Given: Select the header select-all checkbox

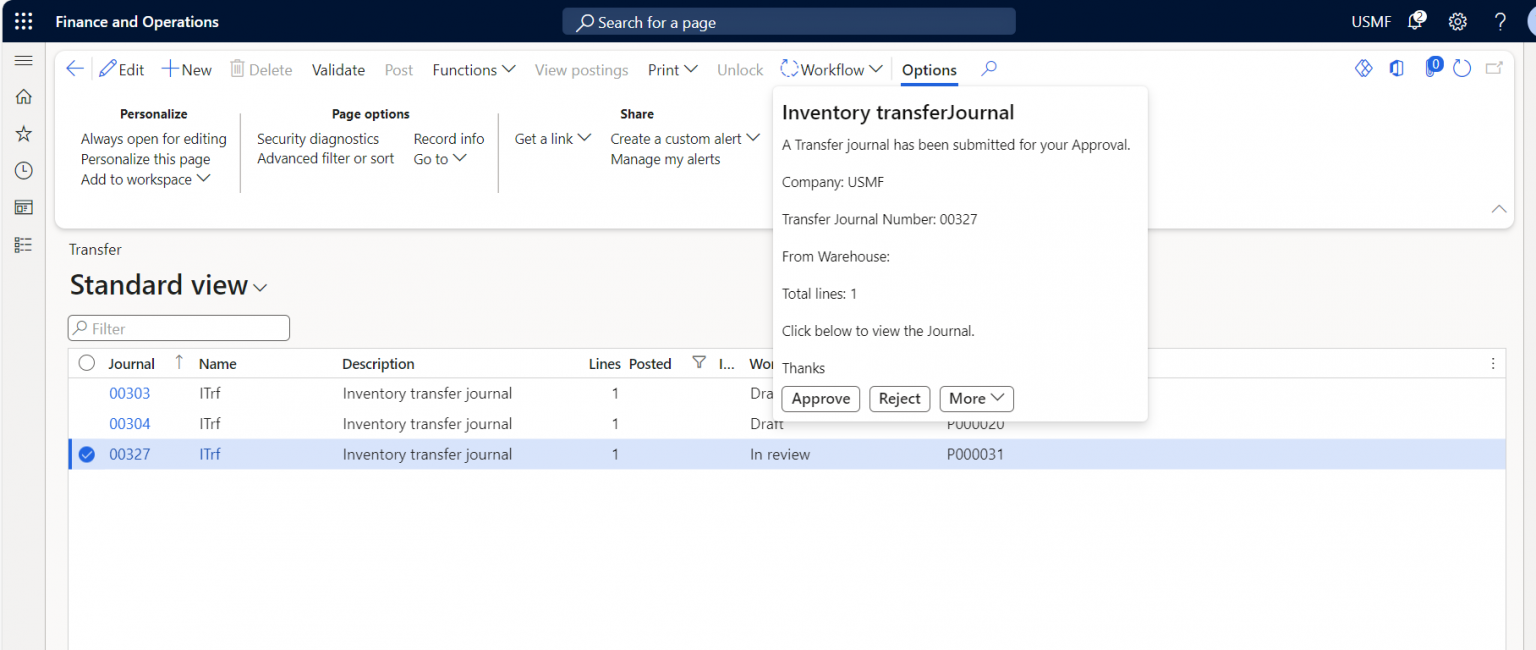Looking at the screenshot, I should click(x=86, y=362).
